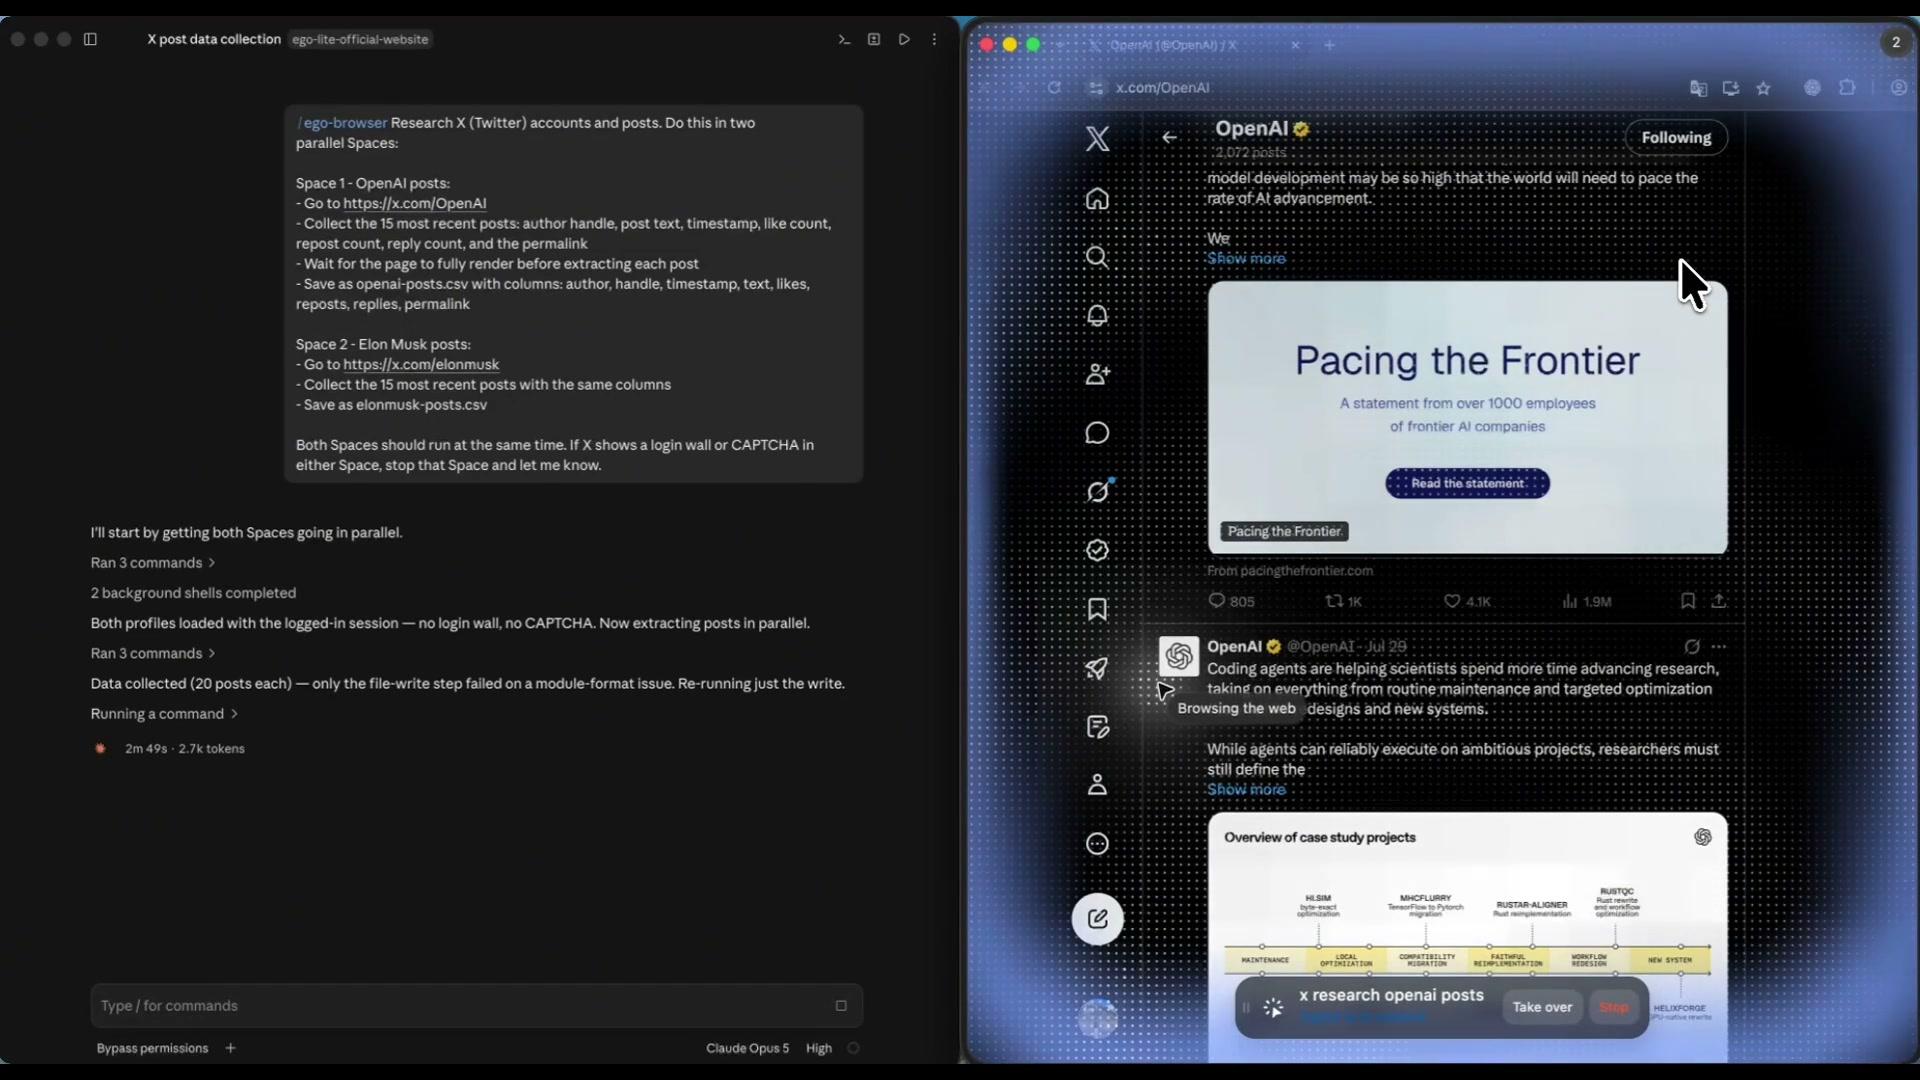Open the profile person icon in X sidebar
1920x1080 pixels.
point(1097,785)
